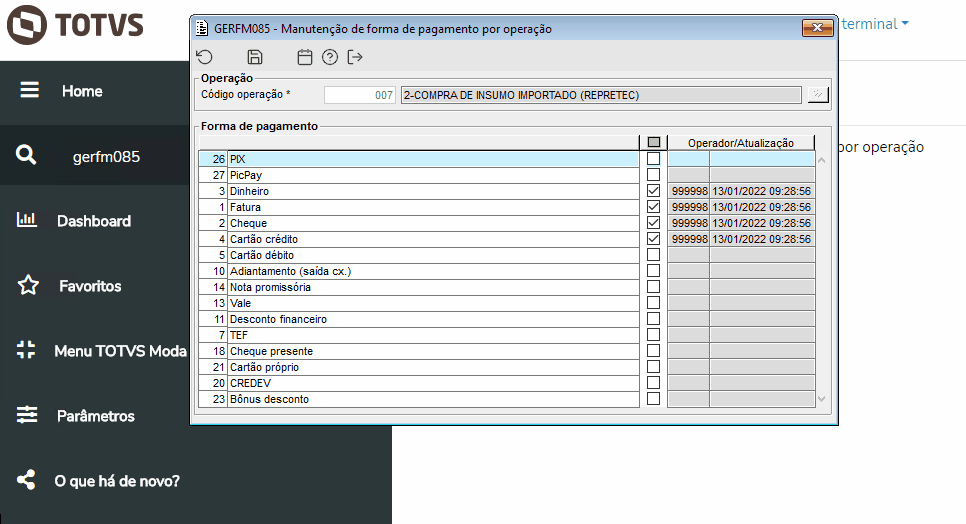Check the Bônus desconto checkbox
Image resolution: width=966 pixels, height=524 pixels.
click(654, 399)
